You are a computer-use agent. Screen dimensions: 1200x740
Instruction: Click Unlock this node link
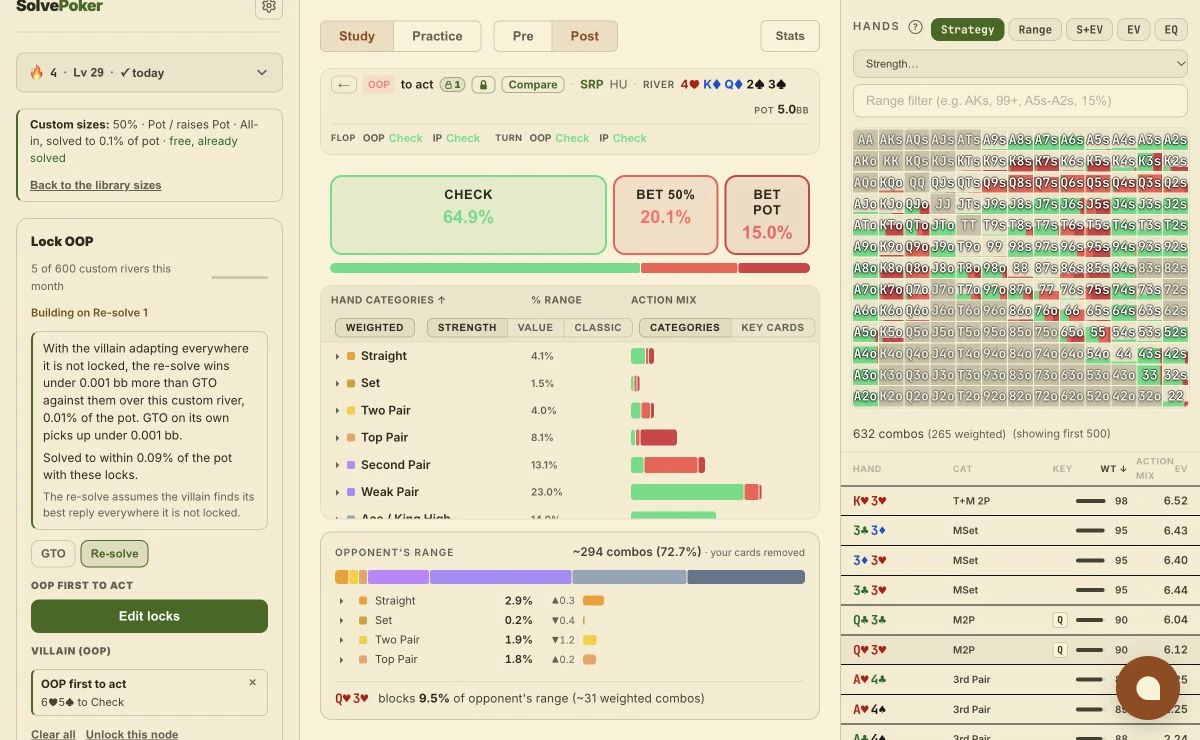(x=132, y=734)
